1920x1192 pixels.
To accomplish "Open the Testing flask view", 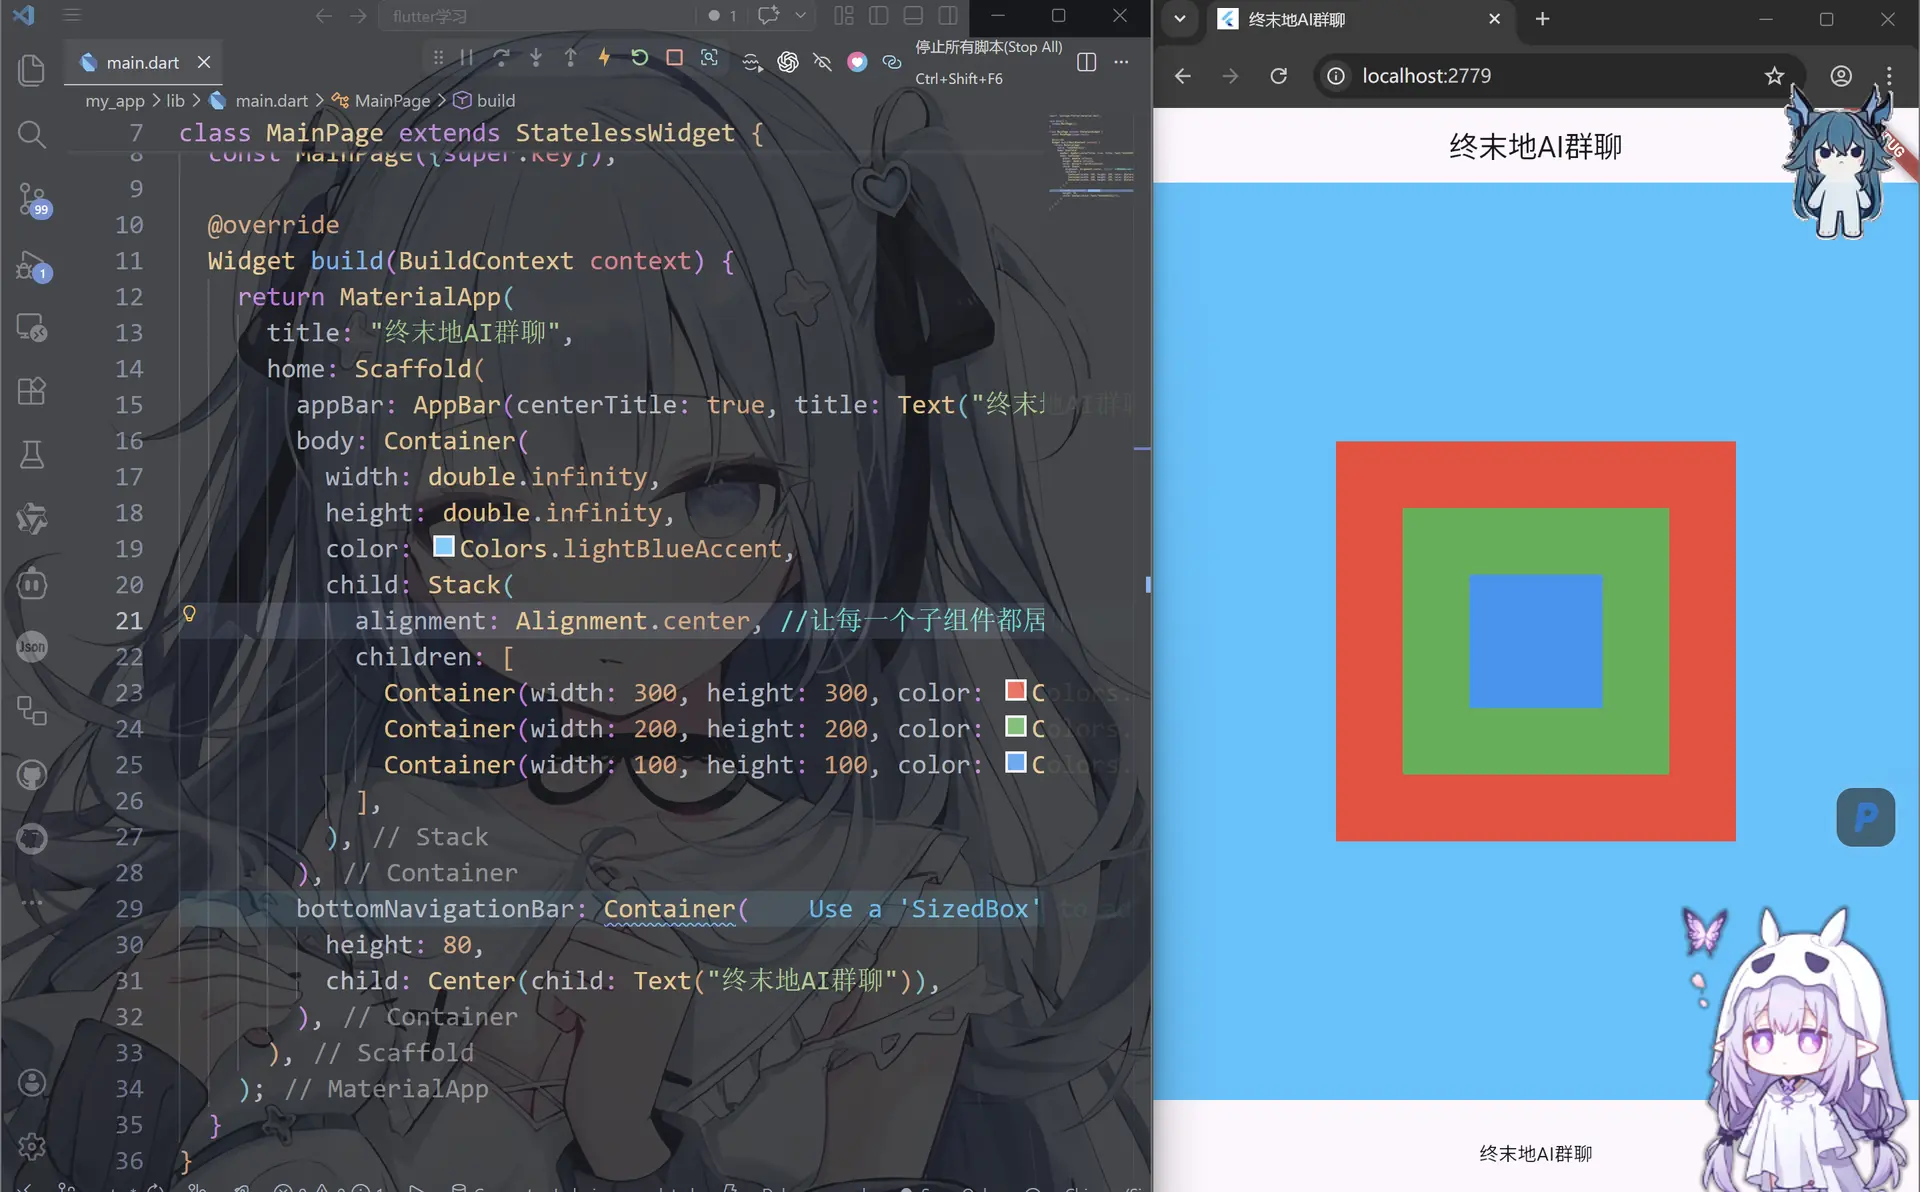I will [32, 455].
